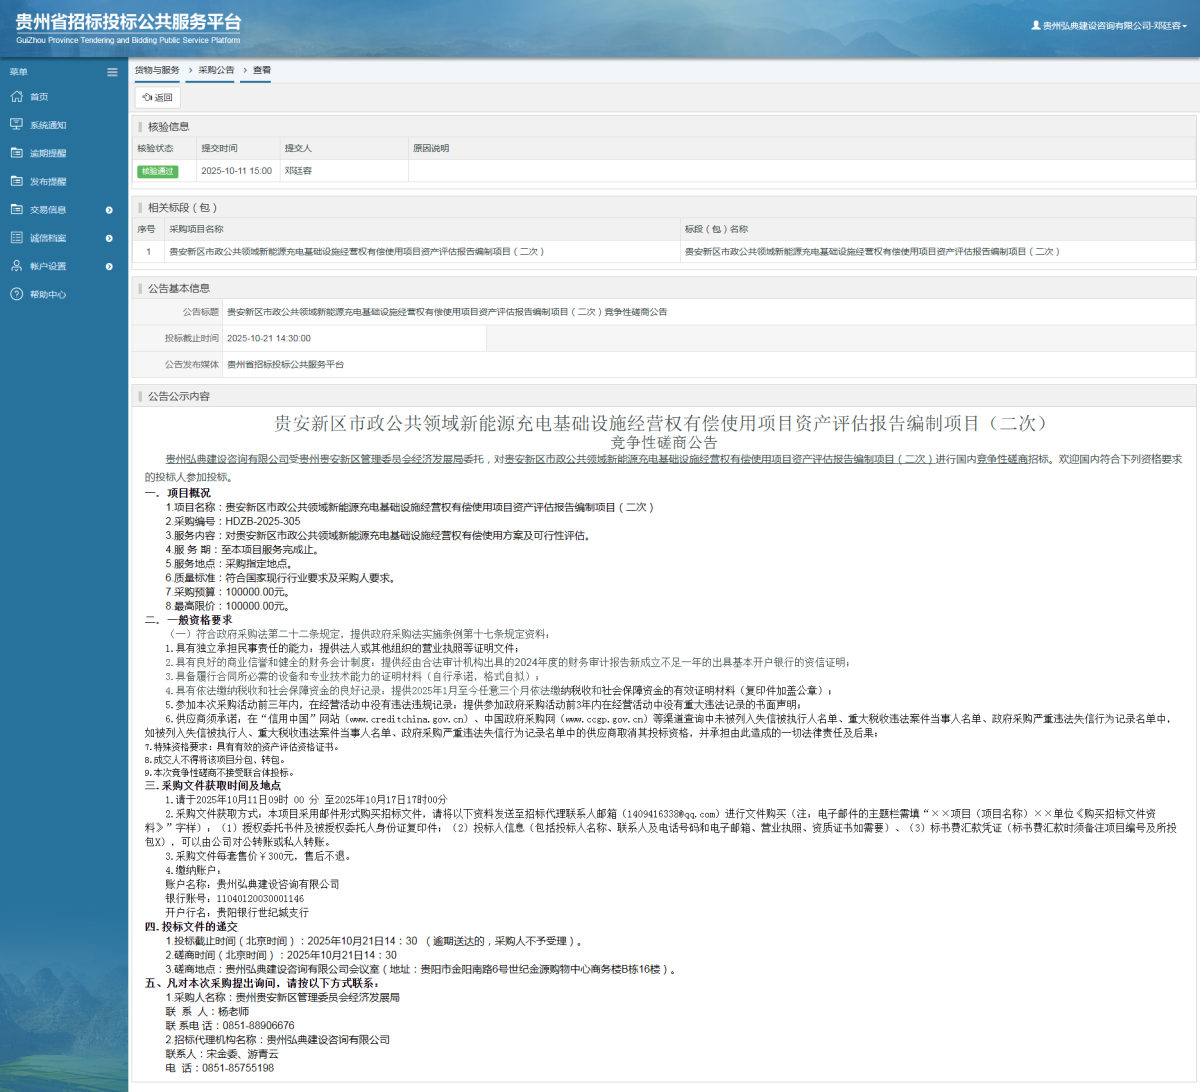Image resolution: width=1200 pixels, height=1092 pixels.
Task: Expand the 帐户设置 submenu arrow
Action: pos(109,266)
